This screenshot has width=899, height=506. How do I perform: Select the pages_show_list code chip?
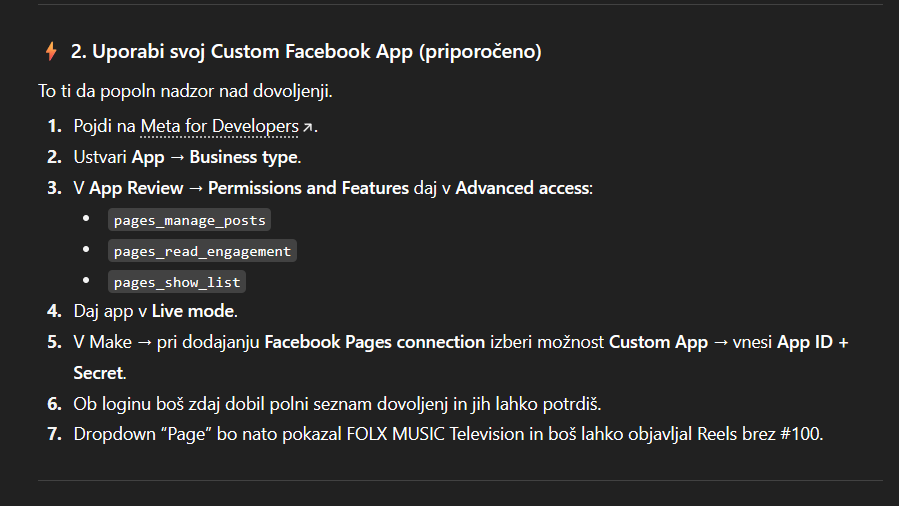177,282
